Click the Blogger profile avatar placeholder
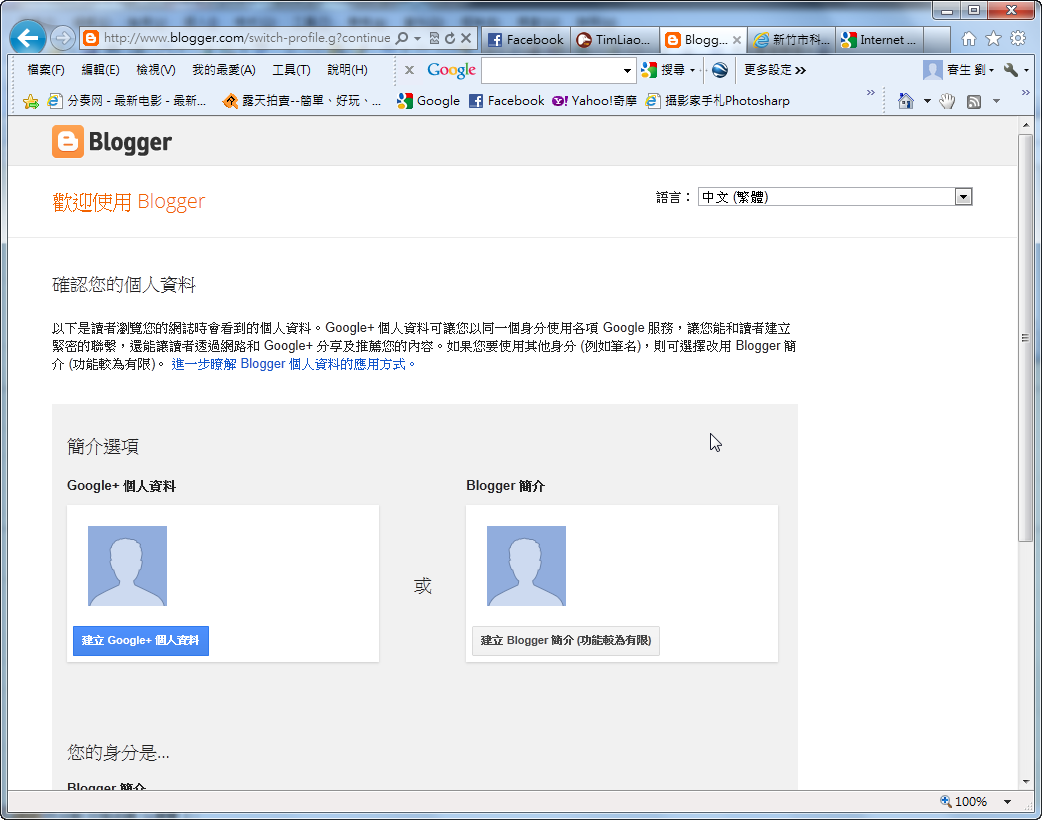1042x820 pixels. coord(526,566)
